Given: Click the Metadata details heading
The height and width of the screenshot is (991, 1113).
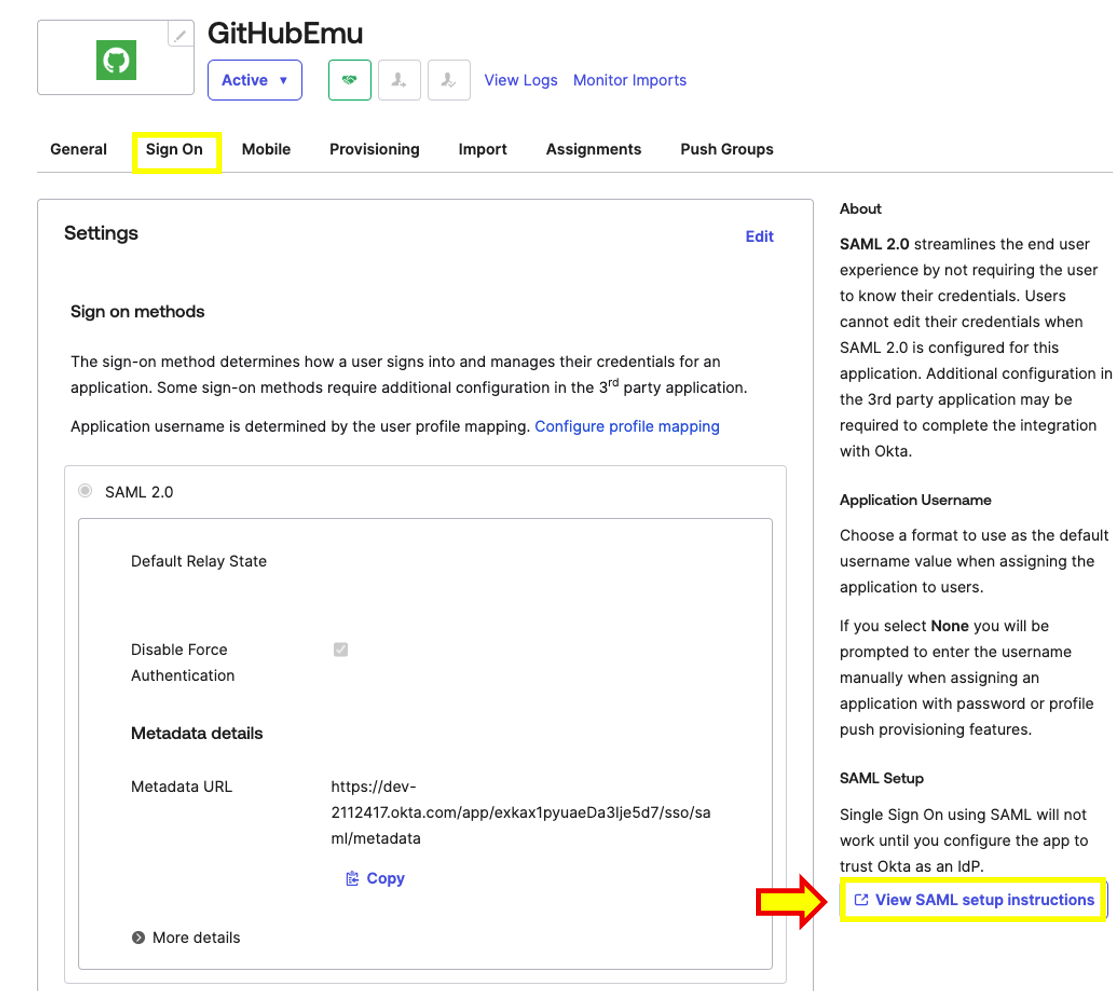Looking at the screenshot, I should [x=197, y=733].
